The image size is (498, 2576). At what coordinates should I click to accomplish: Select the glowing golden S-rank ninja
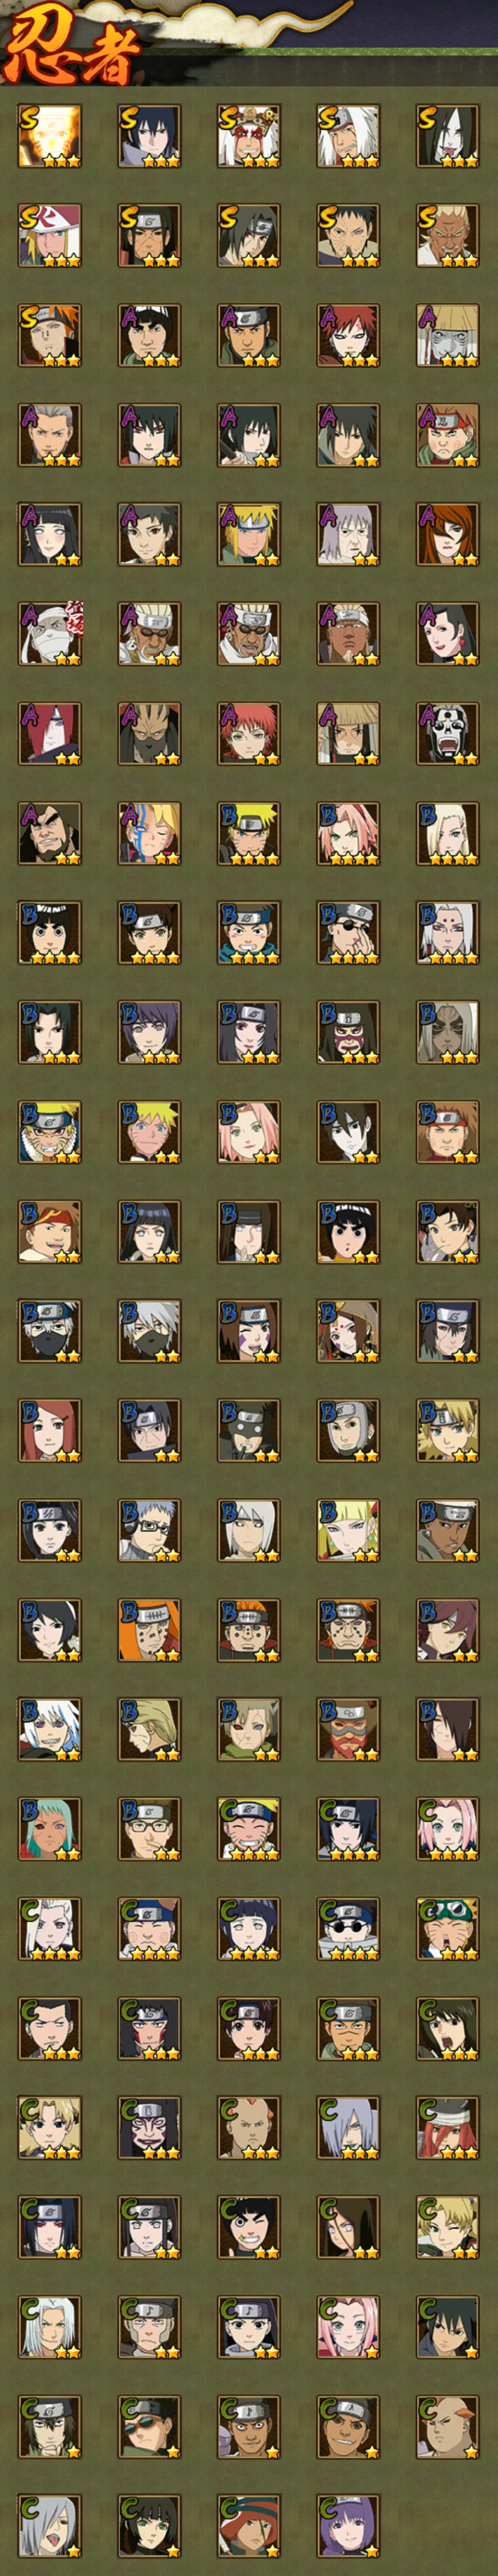(x=49, y=136)
